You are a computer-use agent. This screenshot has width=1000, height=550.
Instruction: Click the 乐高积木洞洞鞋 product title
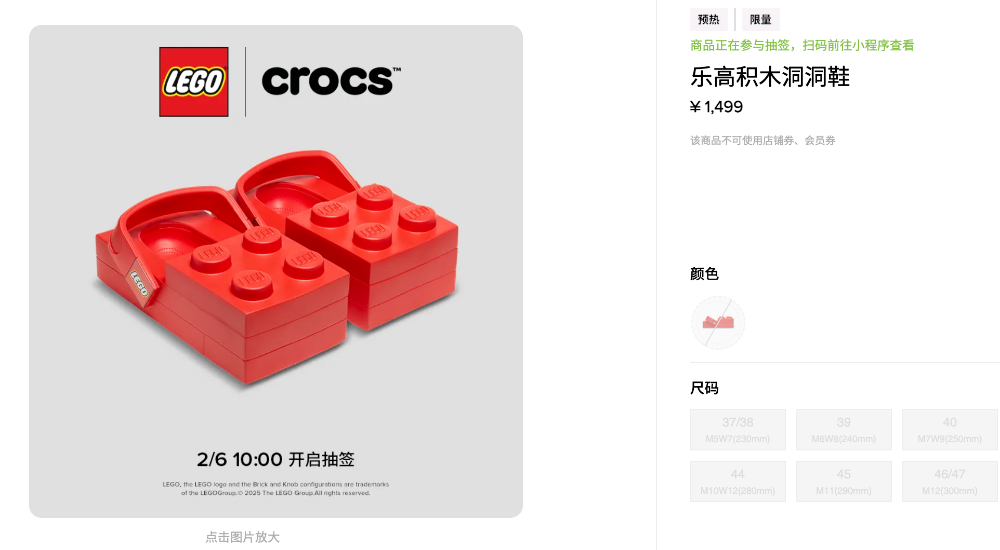[x=770, y=76]
